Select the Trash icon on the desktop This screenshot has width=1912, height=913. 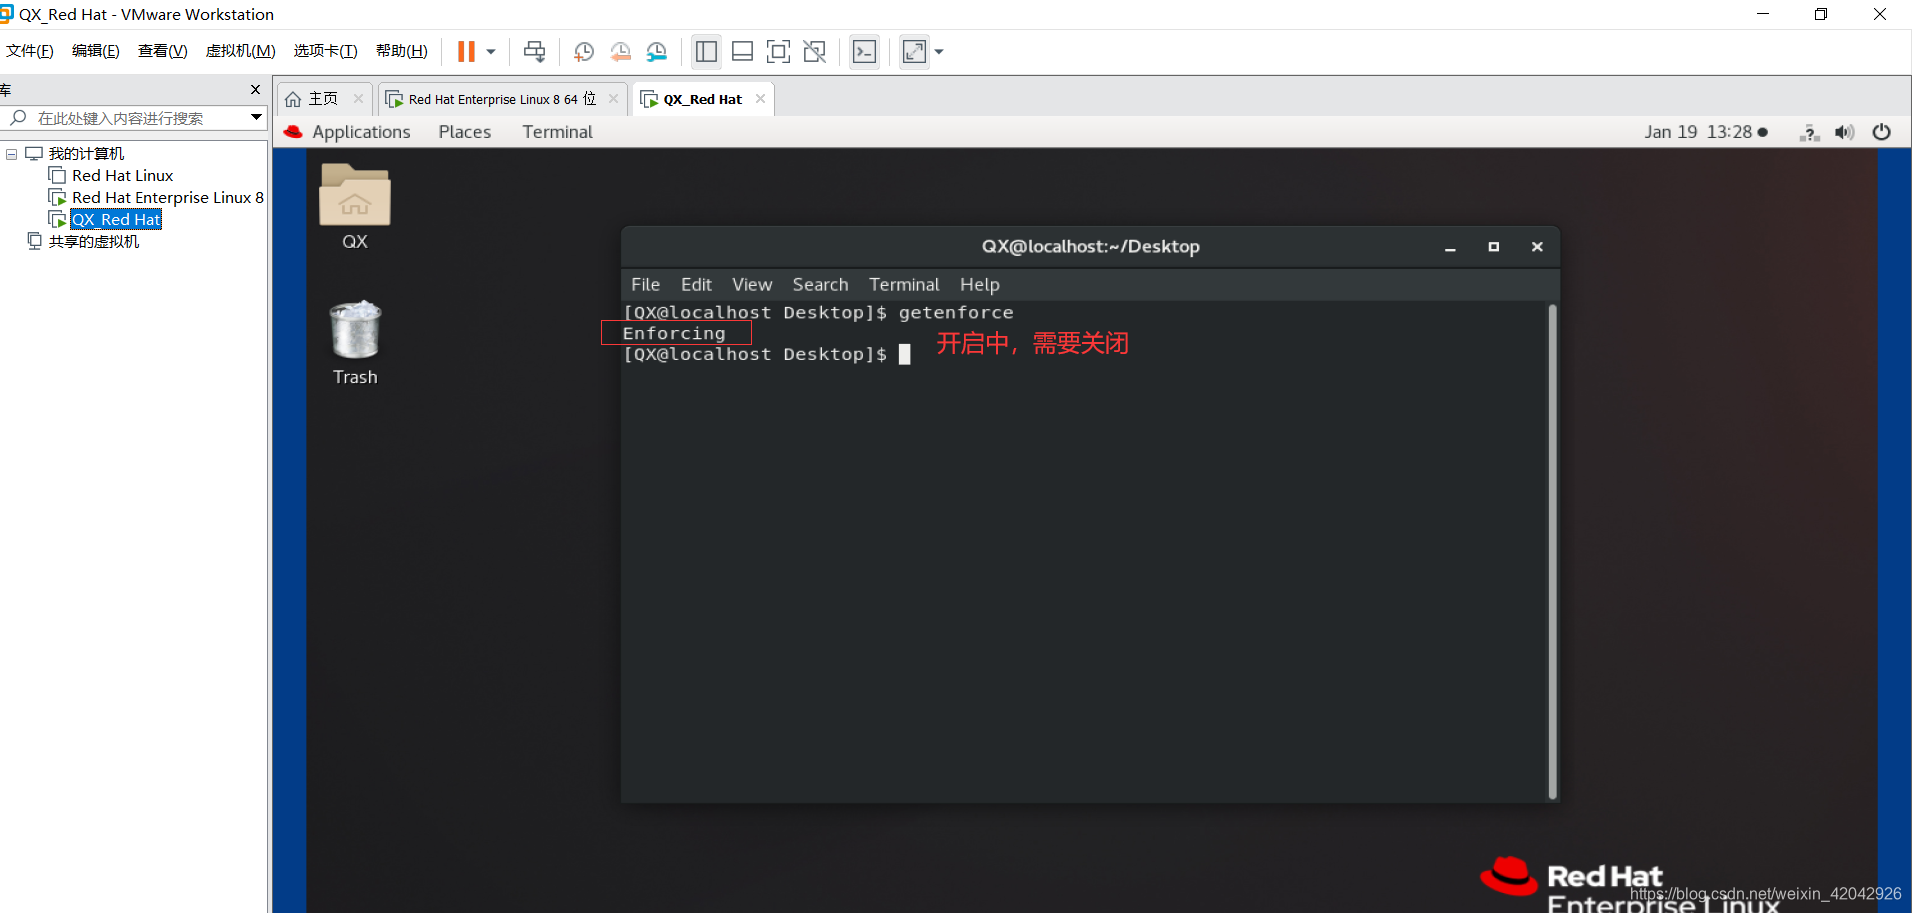point(355,342)
